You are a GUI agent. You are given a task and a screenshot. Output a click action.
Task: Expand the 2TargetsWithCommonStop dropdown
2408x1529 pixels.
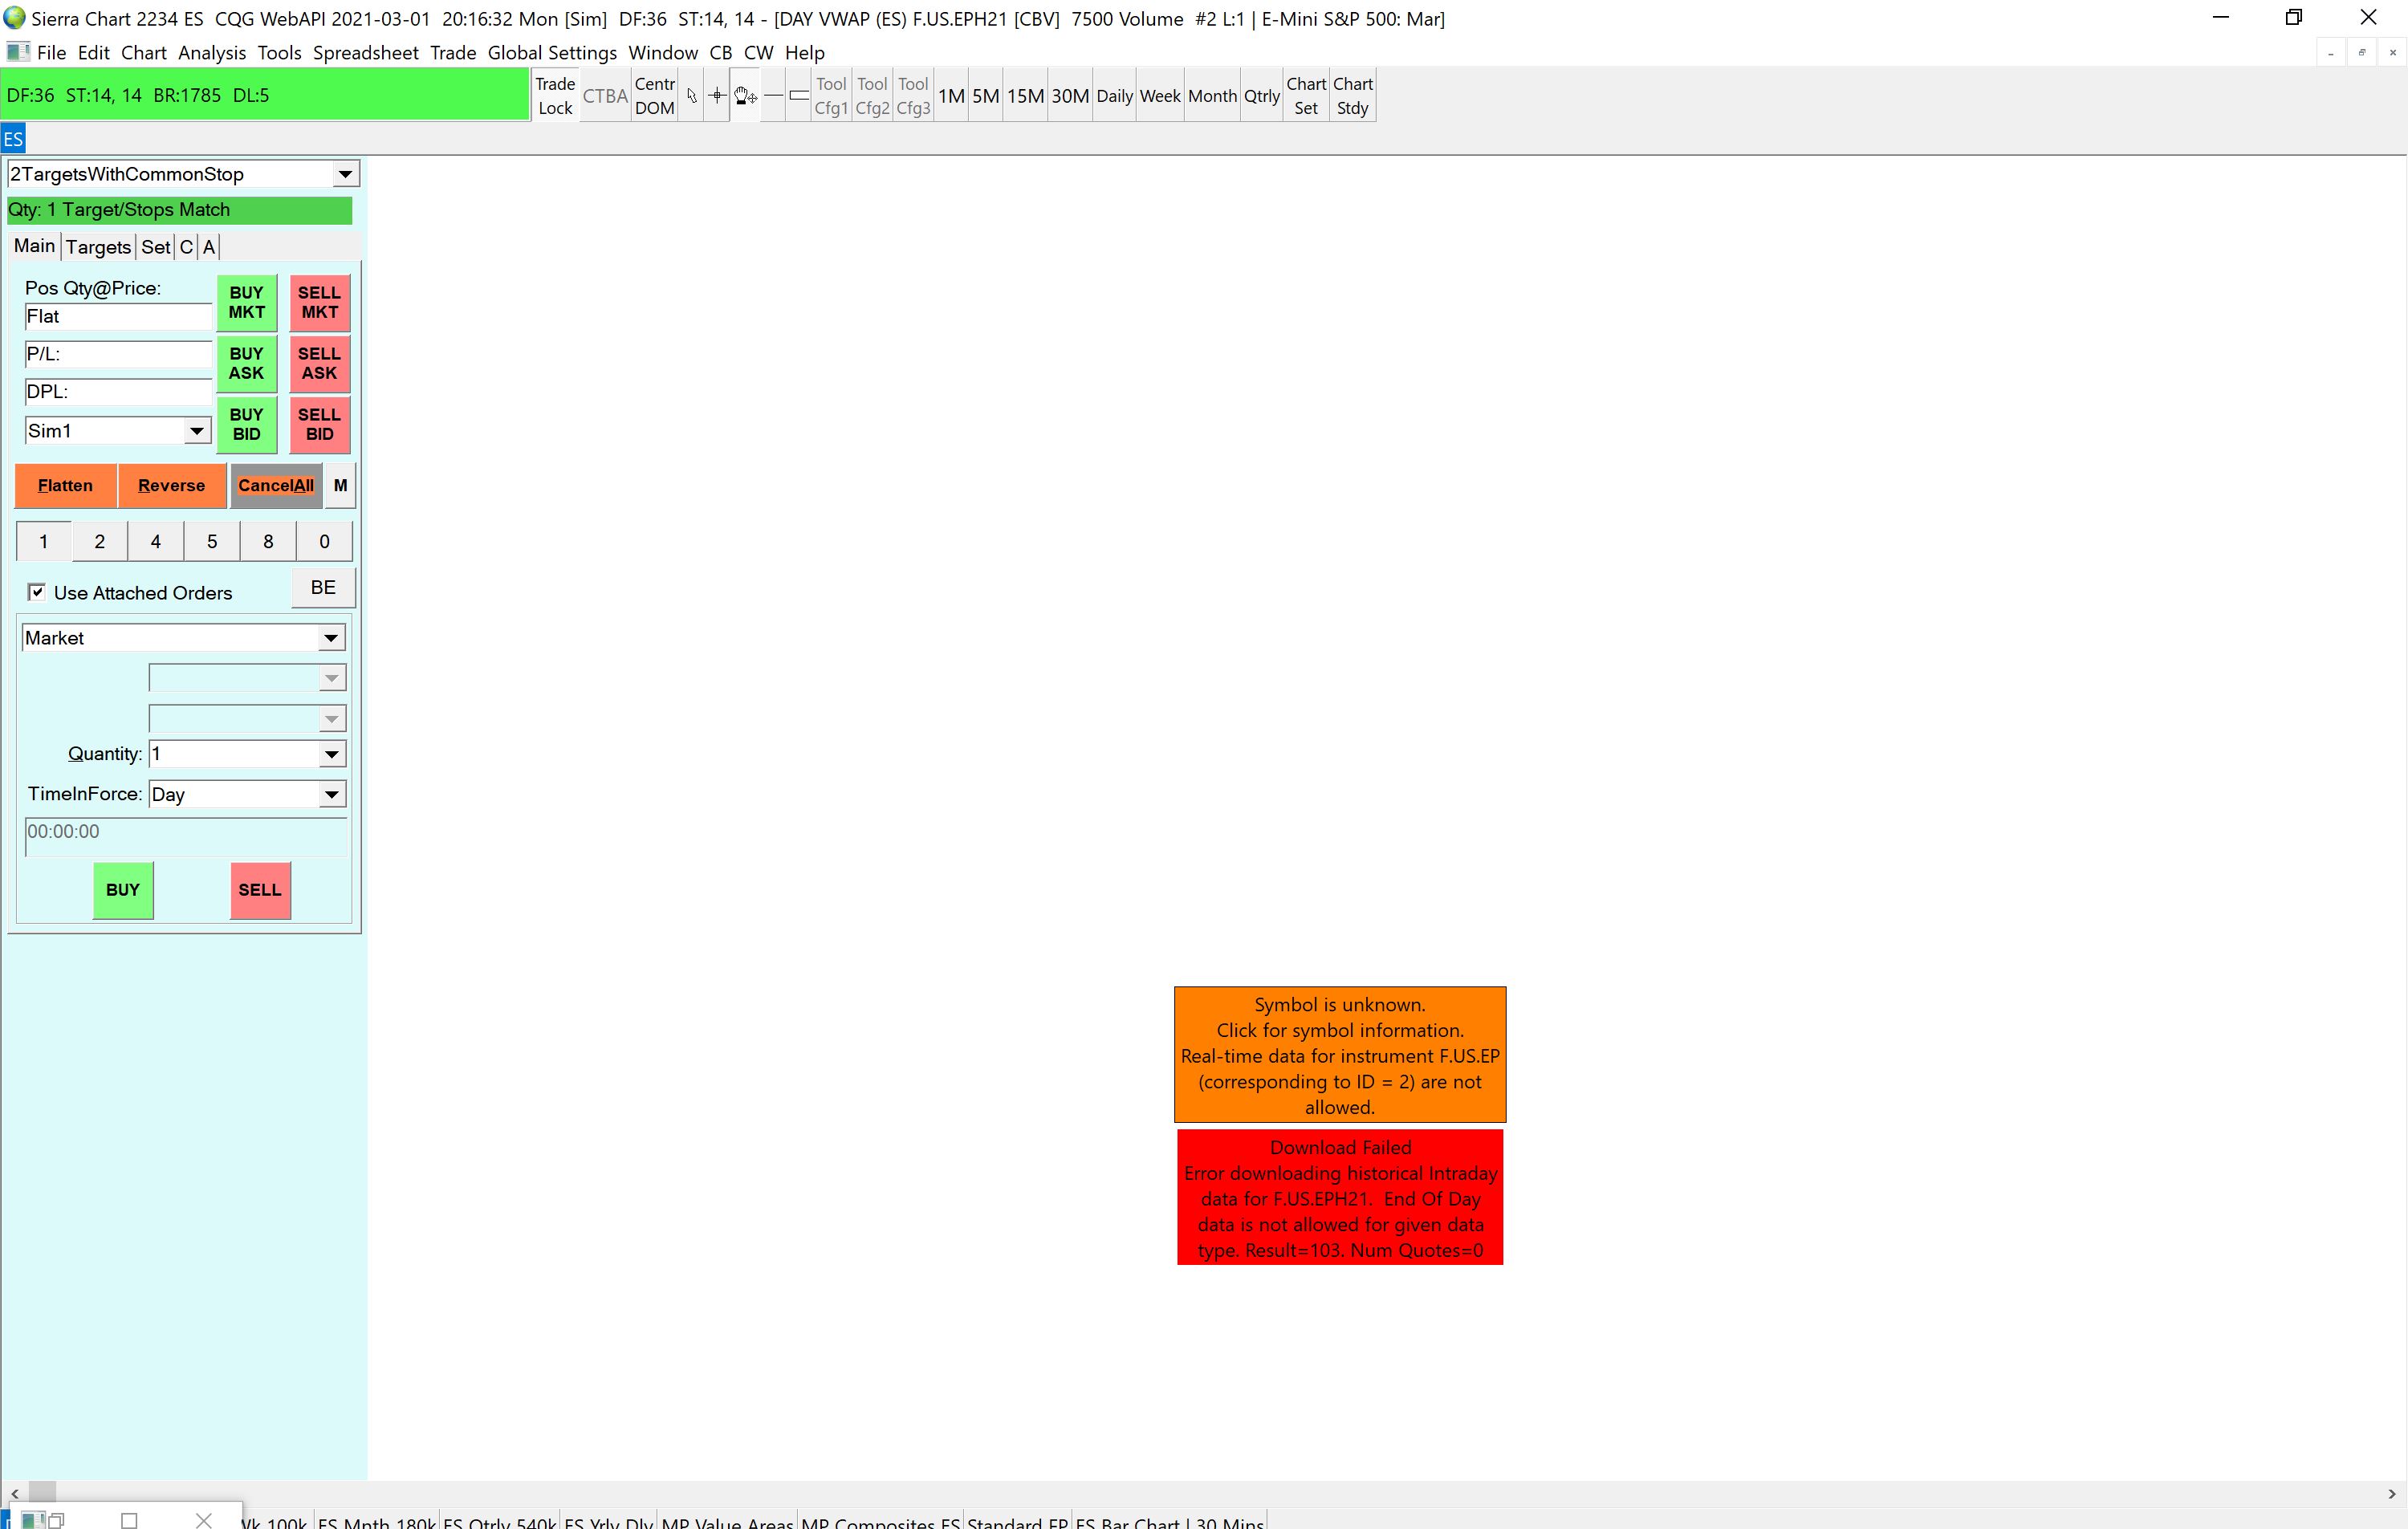[345, 174]
